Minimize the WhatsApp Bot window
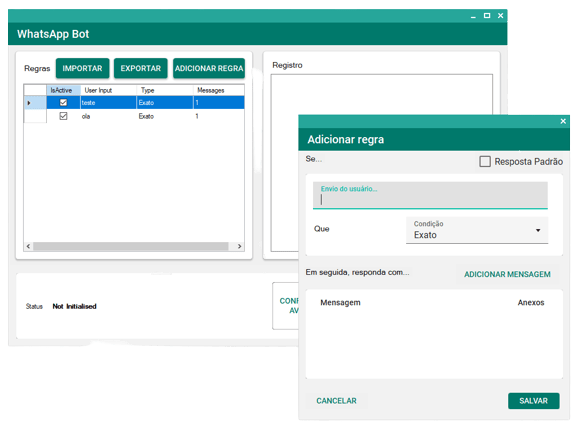581x430 pixels. point(473,16)
